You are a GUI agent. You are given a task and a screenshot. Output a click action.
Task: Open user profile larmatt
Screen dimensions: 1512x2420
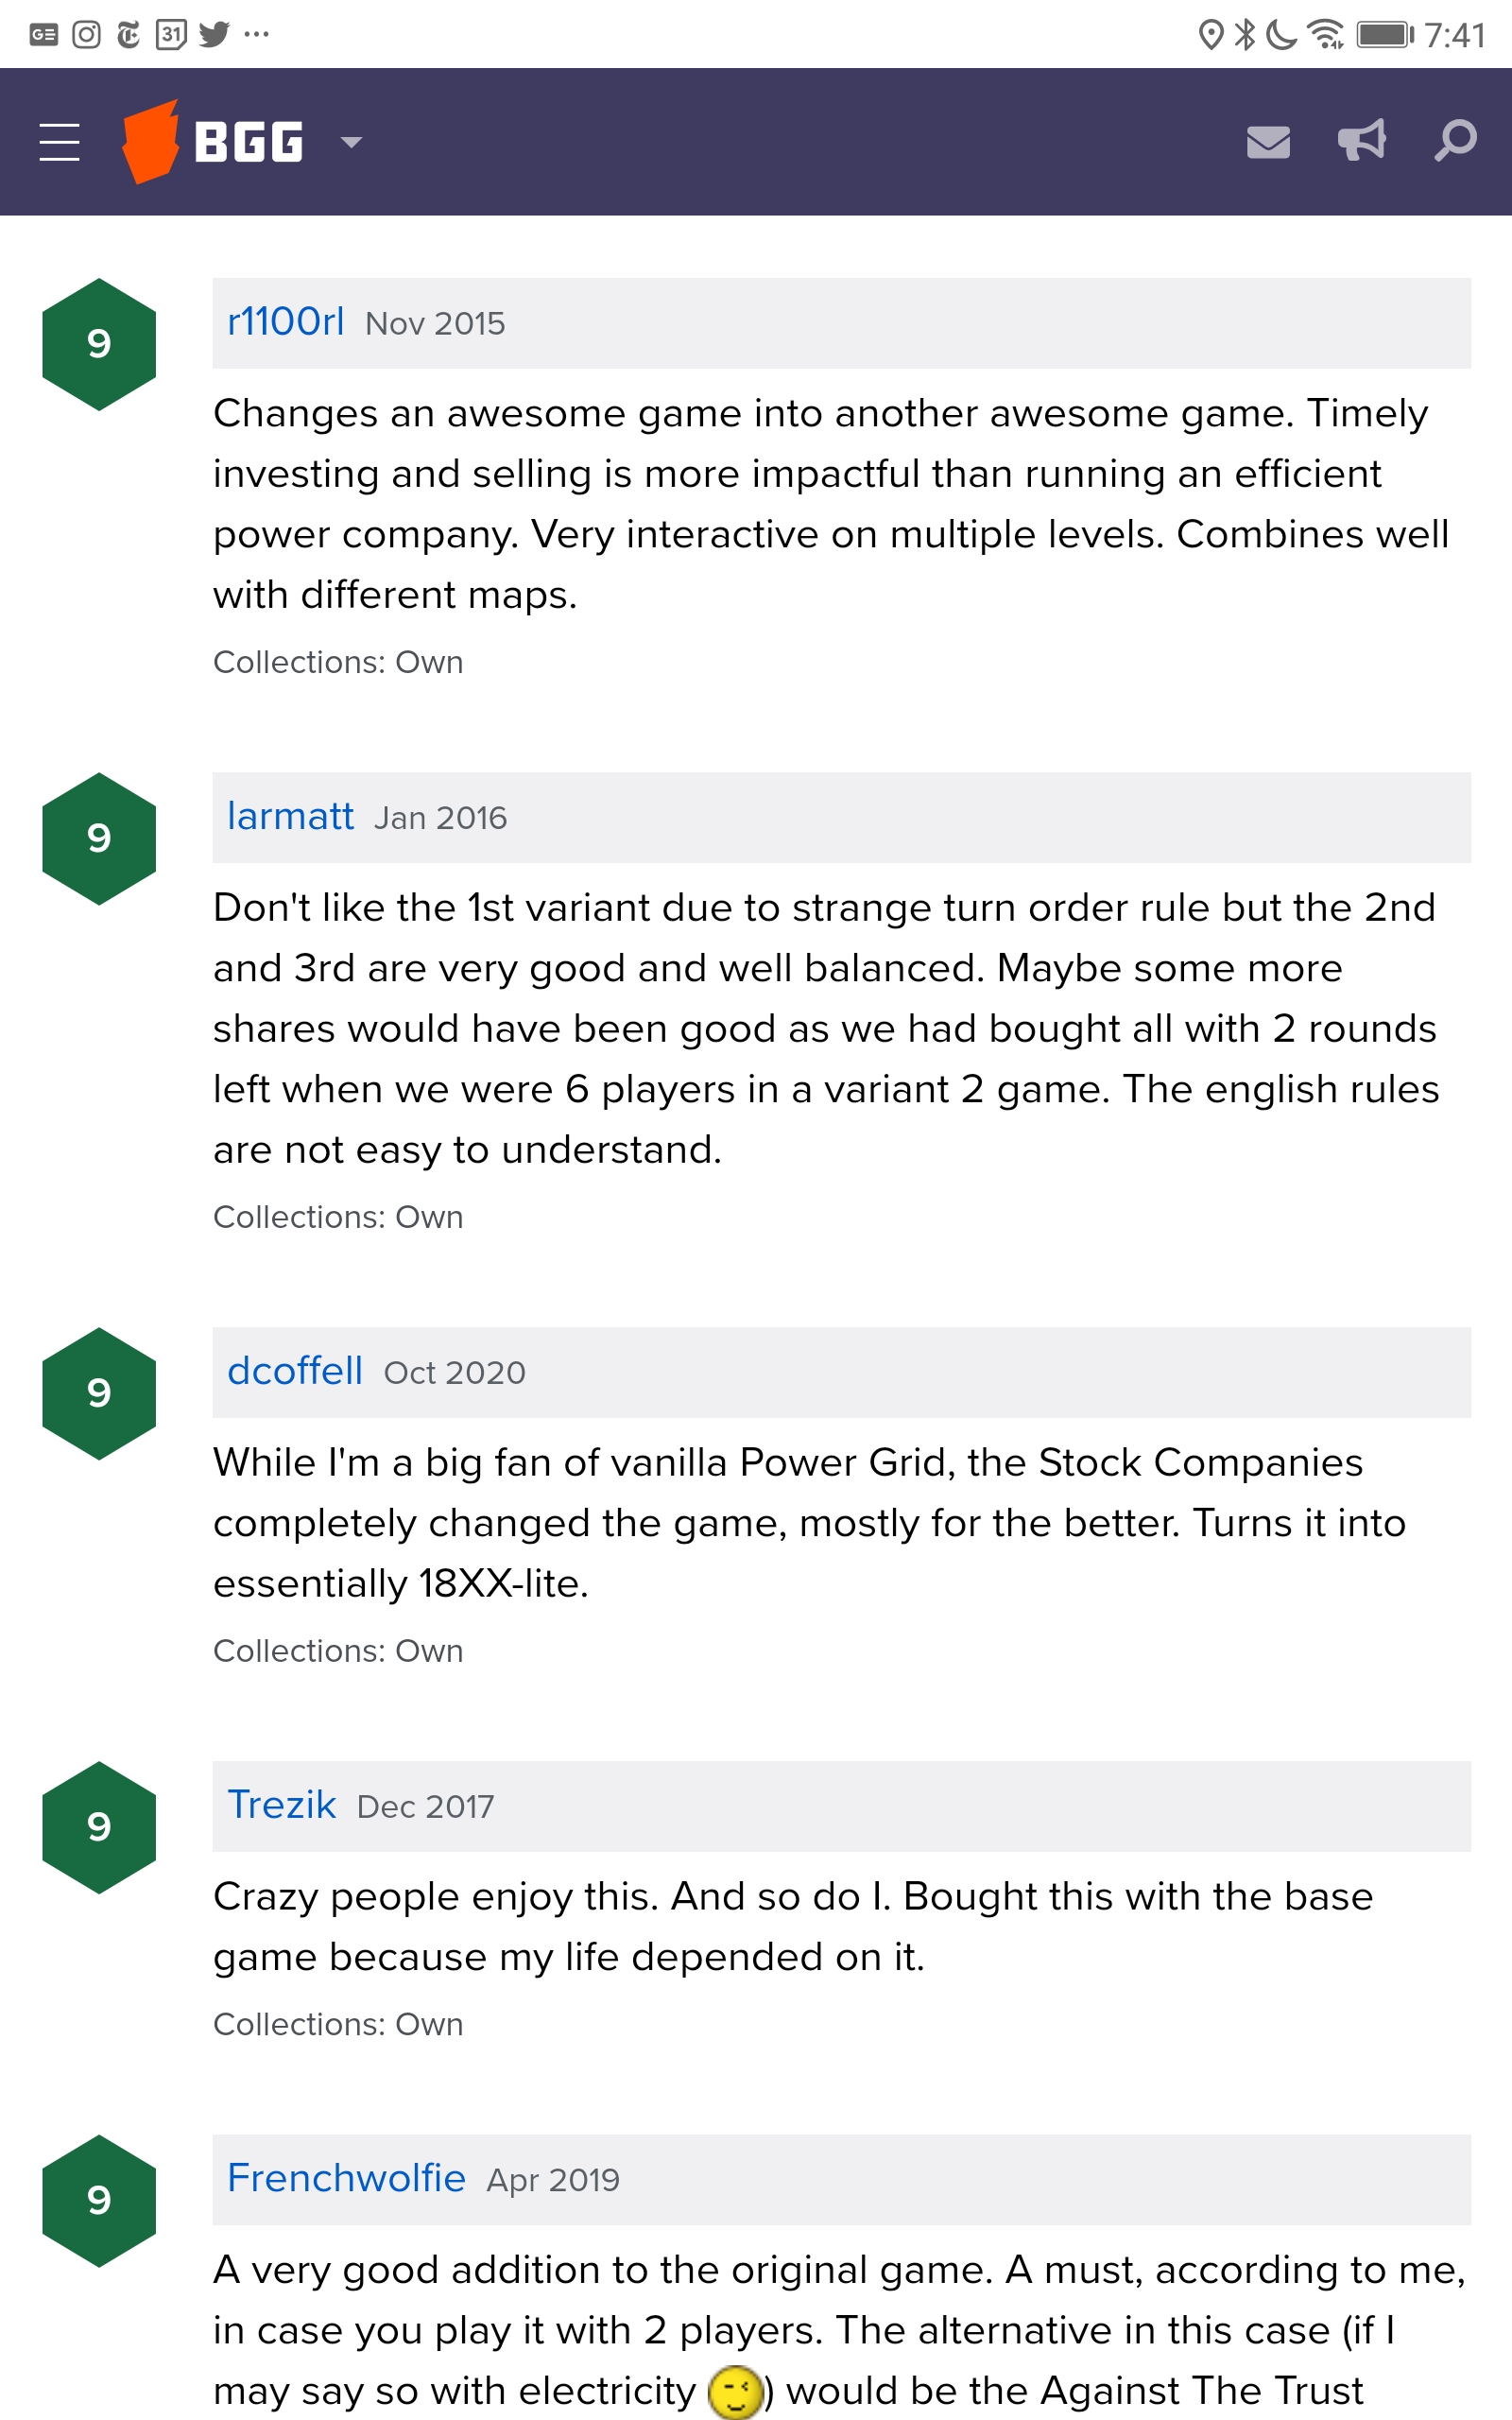pos(290,816)
